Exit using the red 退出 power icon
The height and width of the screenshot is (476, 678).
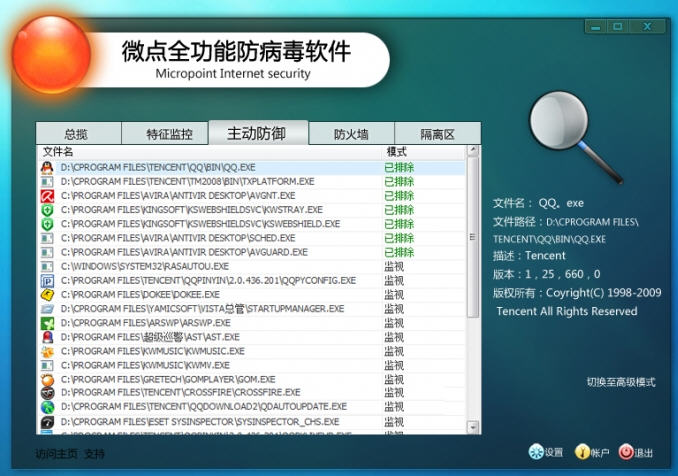point(626,452)
